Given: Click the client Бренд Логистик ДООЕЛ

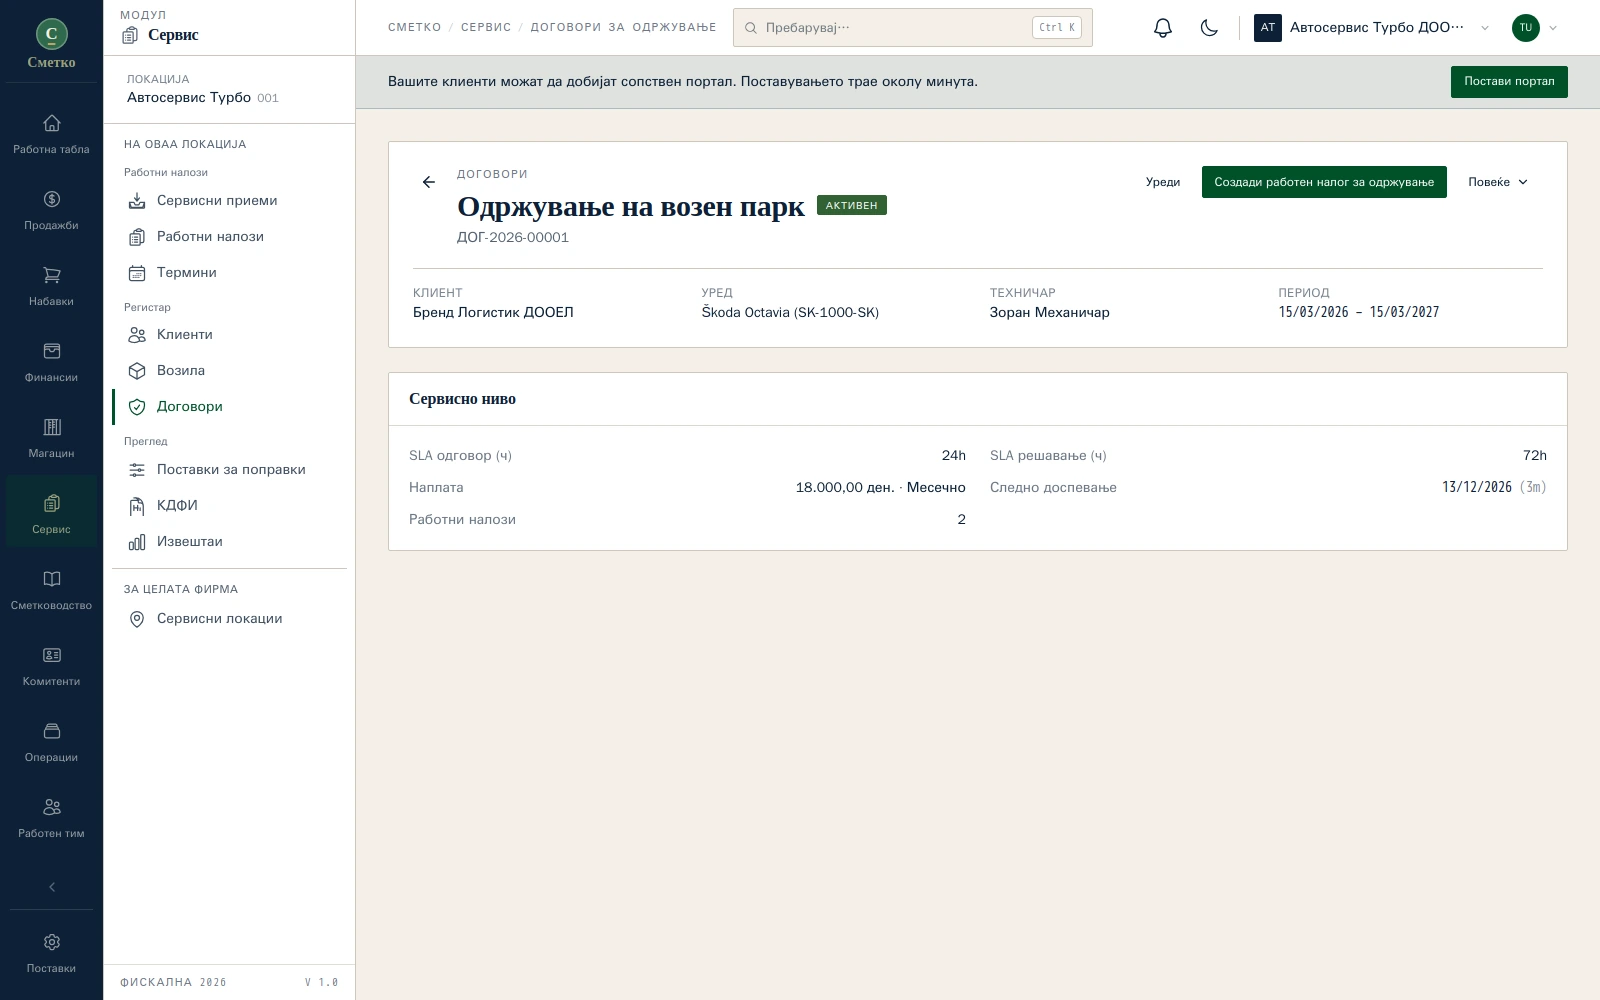Looking at the screenshot, I should 493,312.
